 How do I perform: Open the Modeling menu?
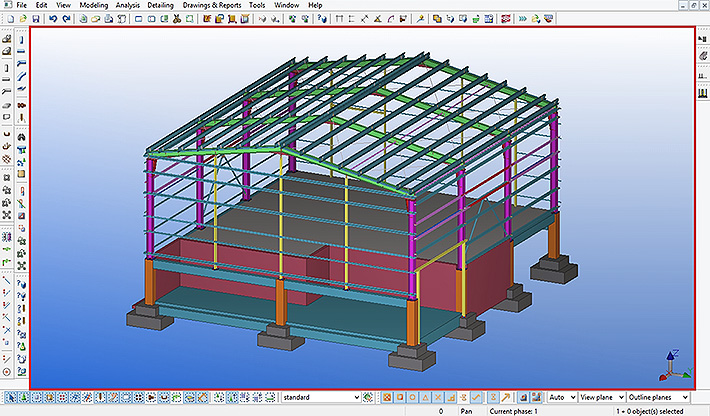click(x=93, y=5)
